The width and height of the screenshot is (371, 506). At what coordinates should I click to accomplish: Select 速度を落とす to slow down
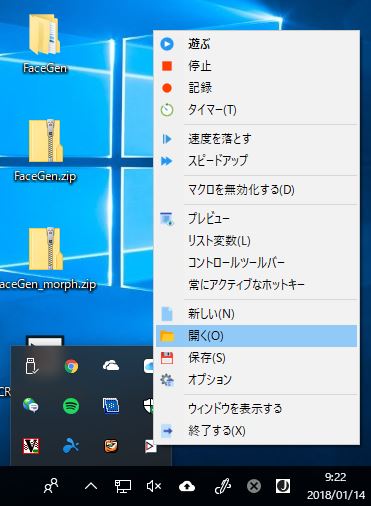[256, 139]
